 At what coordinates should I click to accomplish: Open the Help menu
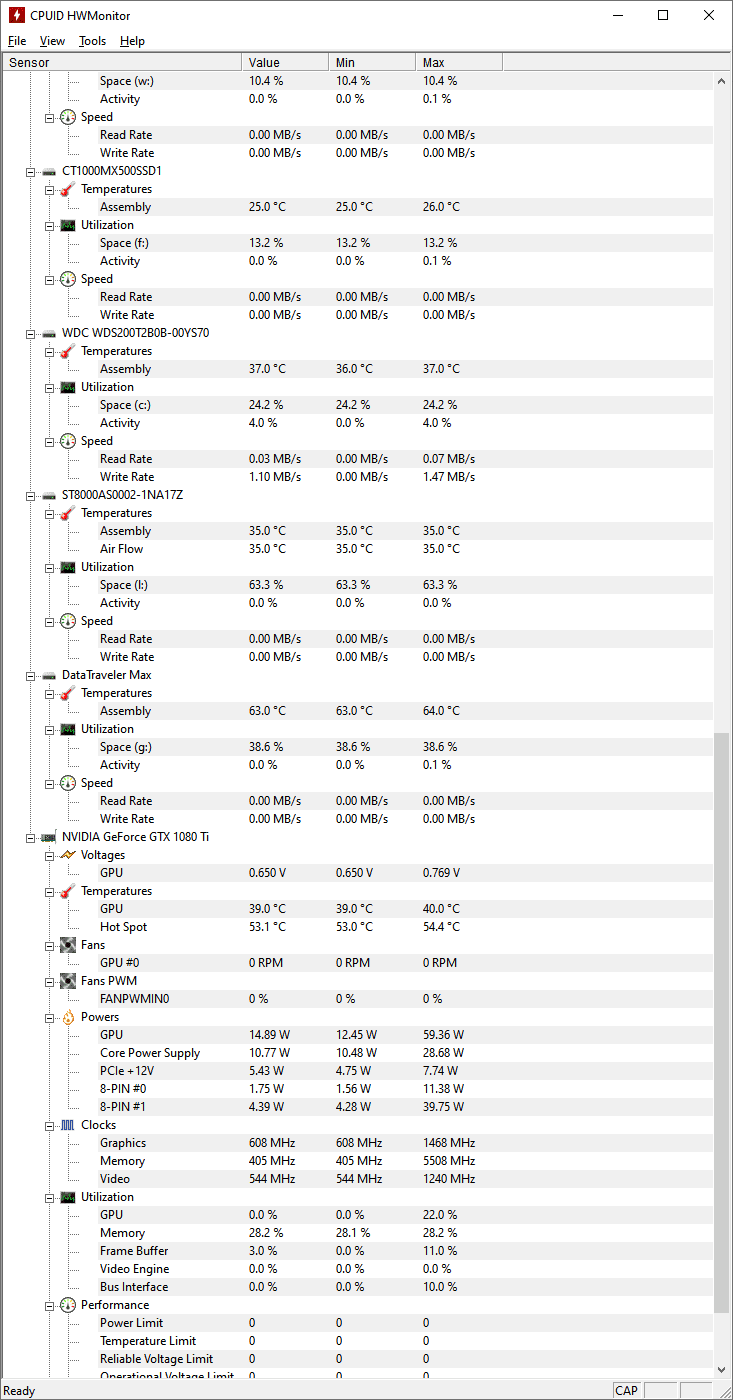132,41
